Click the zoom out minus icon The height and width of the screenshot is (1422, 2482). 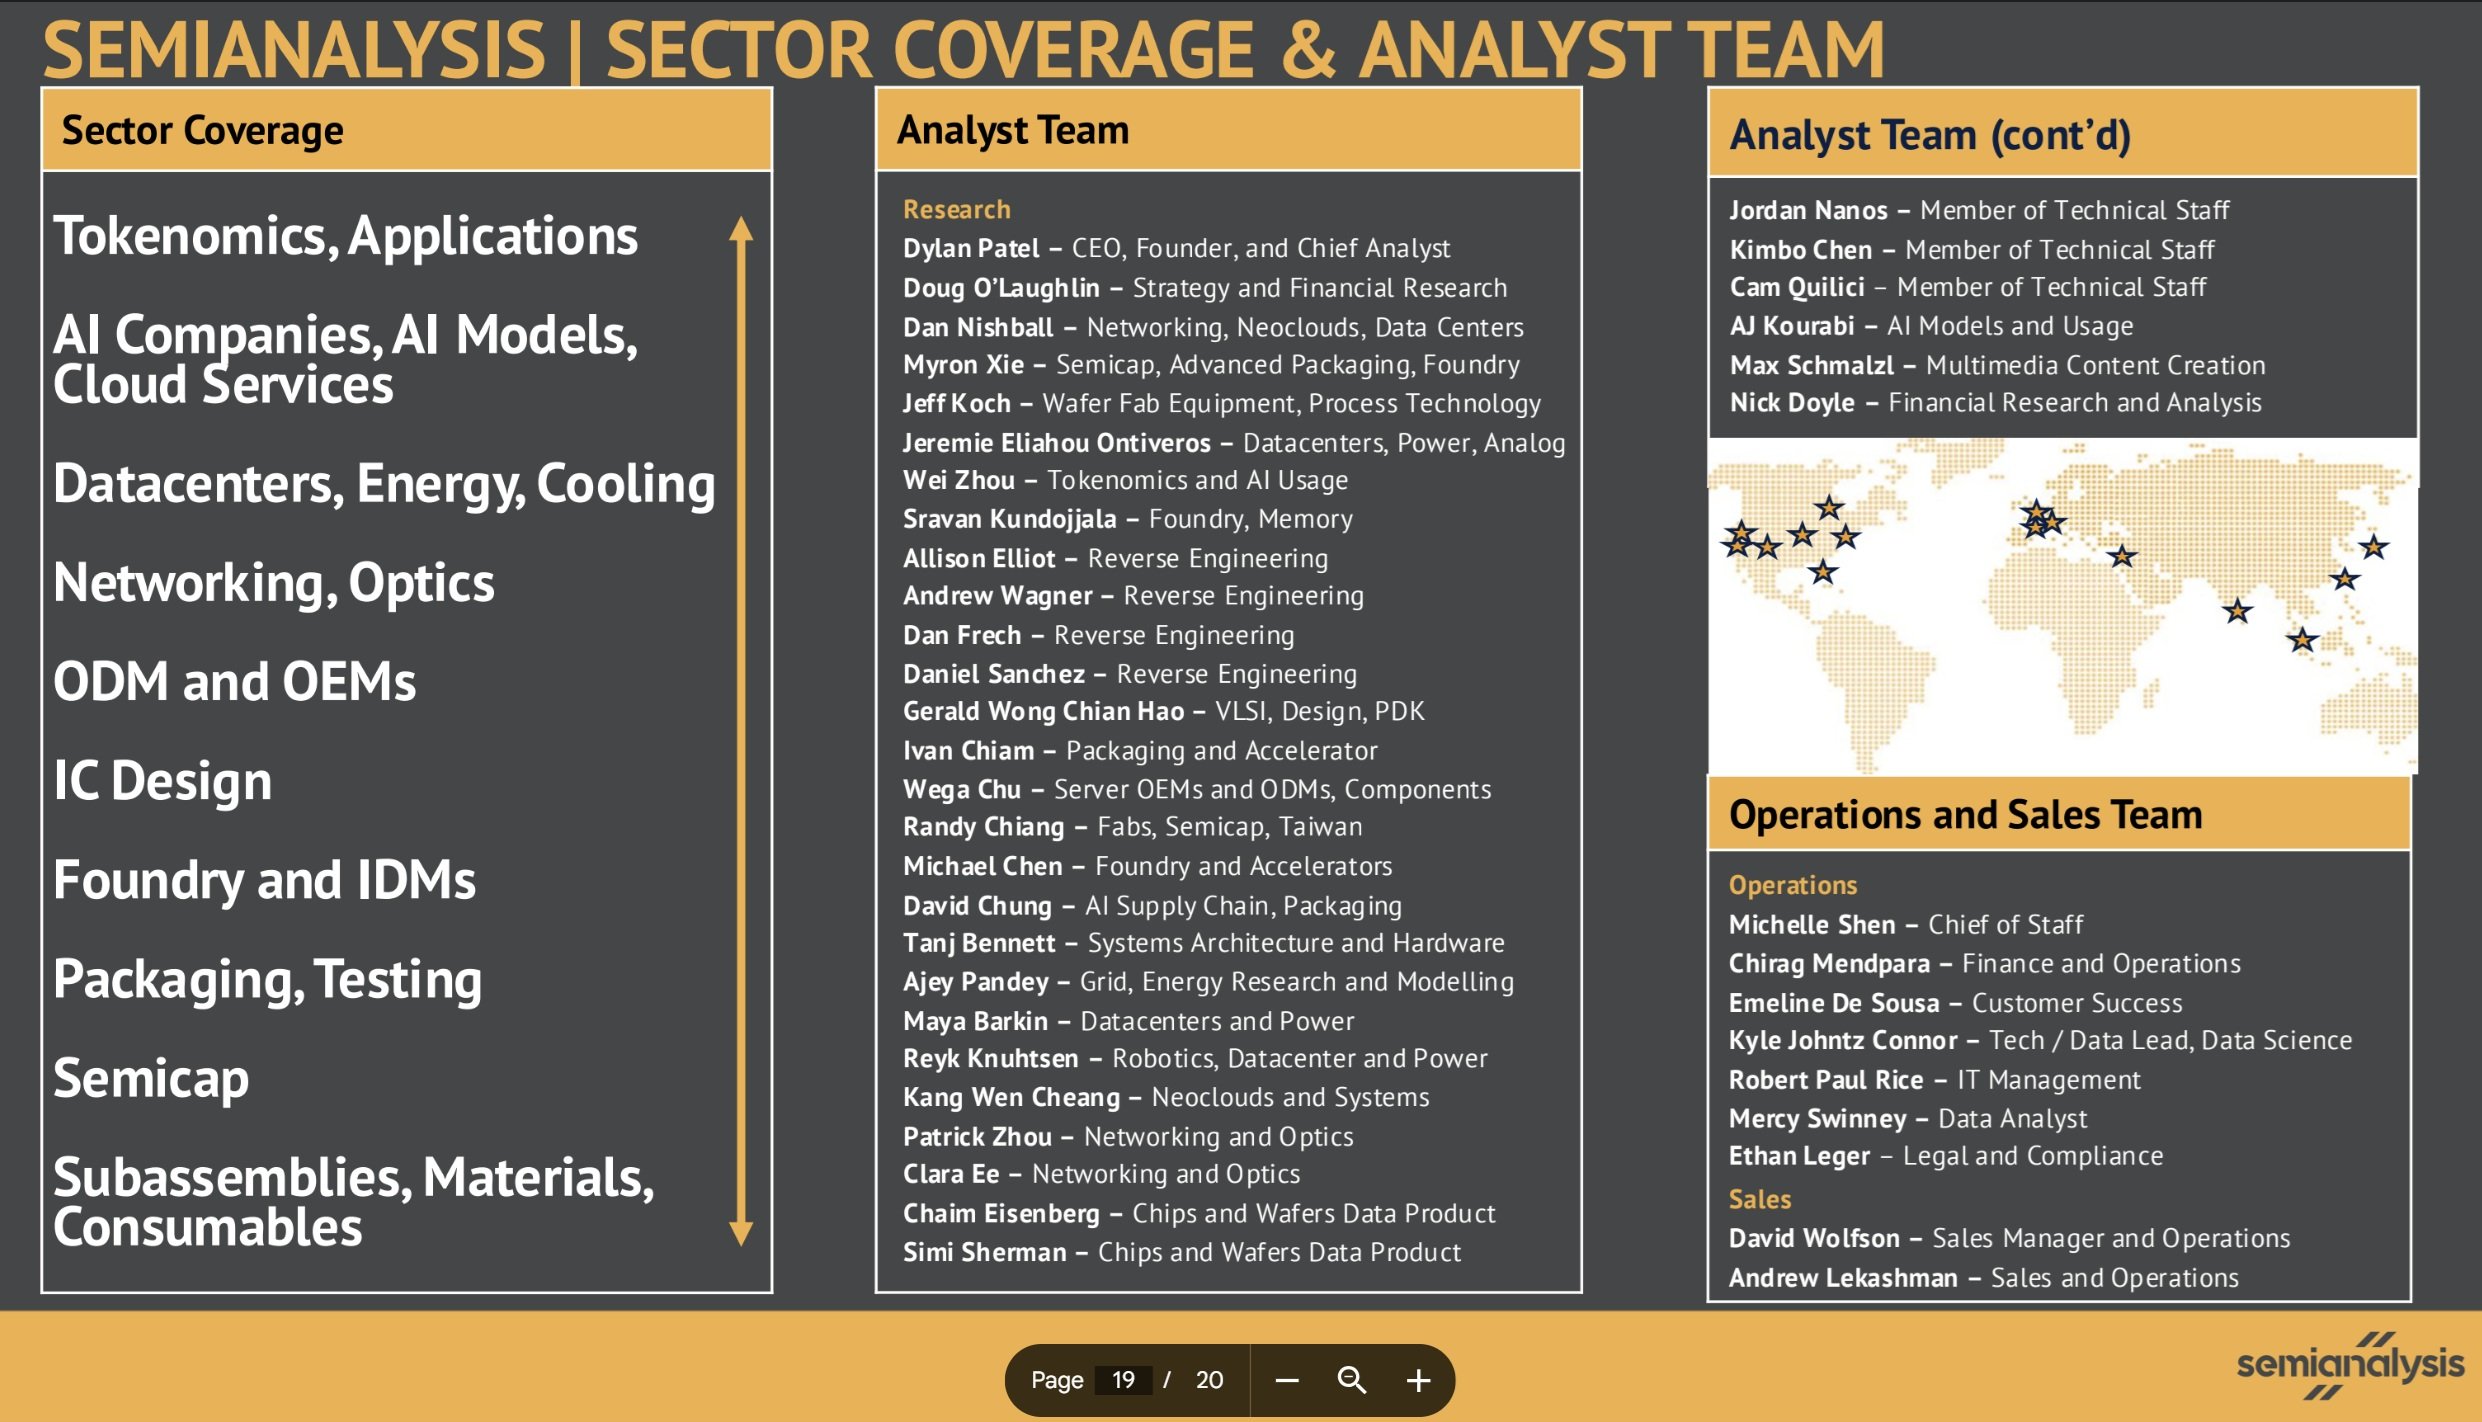(1287, 1381)
